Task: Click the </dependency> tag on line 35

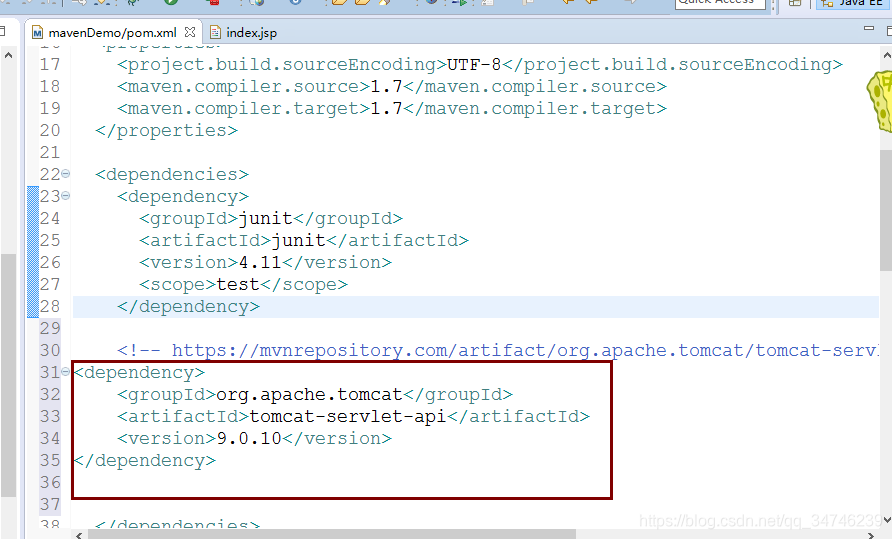Action: [144, 460]
